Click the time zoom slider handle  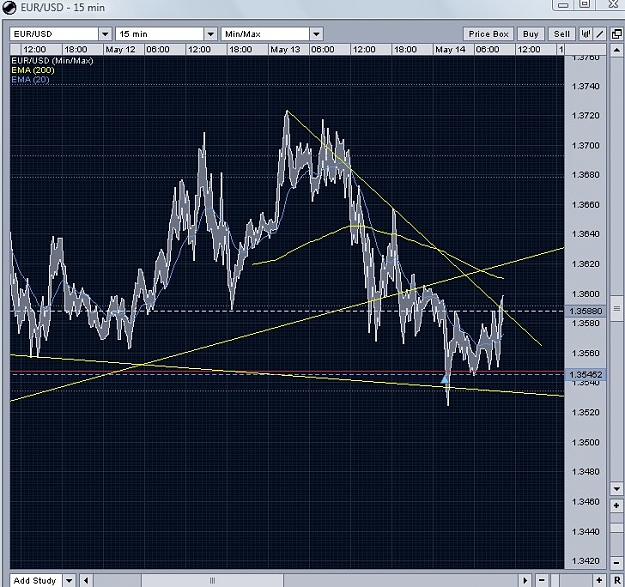tap(555, 580)
